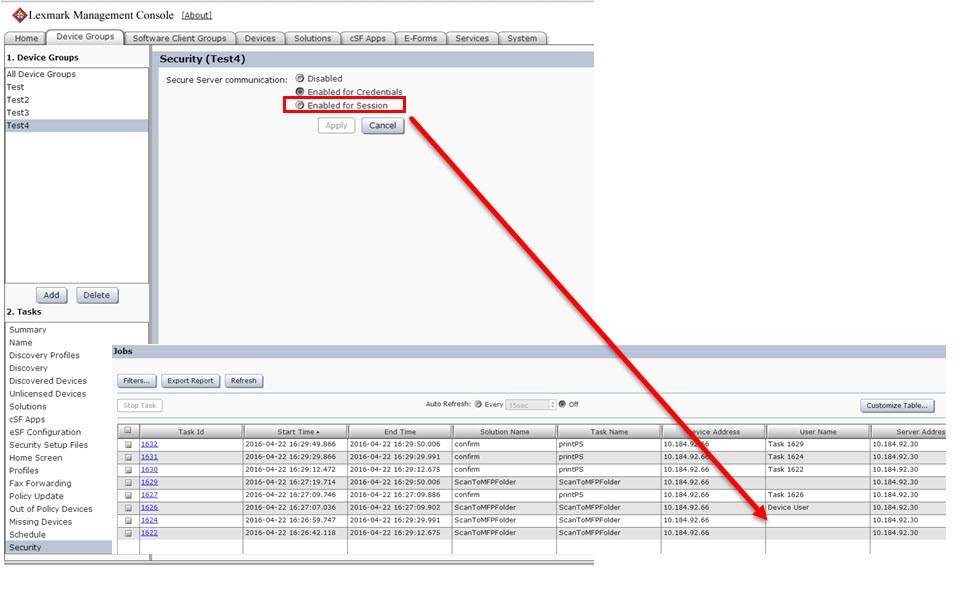Go to the eSF Apps tab

[368, 39]
